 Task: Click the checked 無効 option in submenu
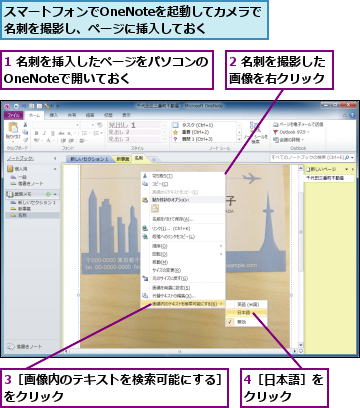tap(246, 322)
